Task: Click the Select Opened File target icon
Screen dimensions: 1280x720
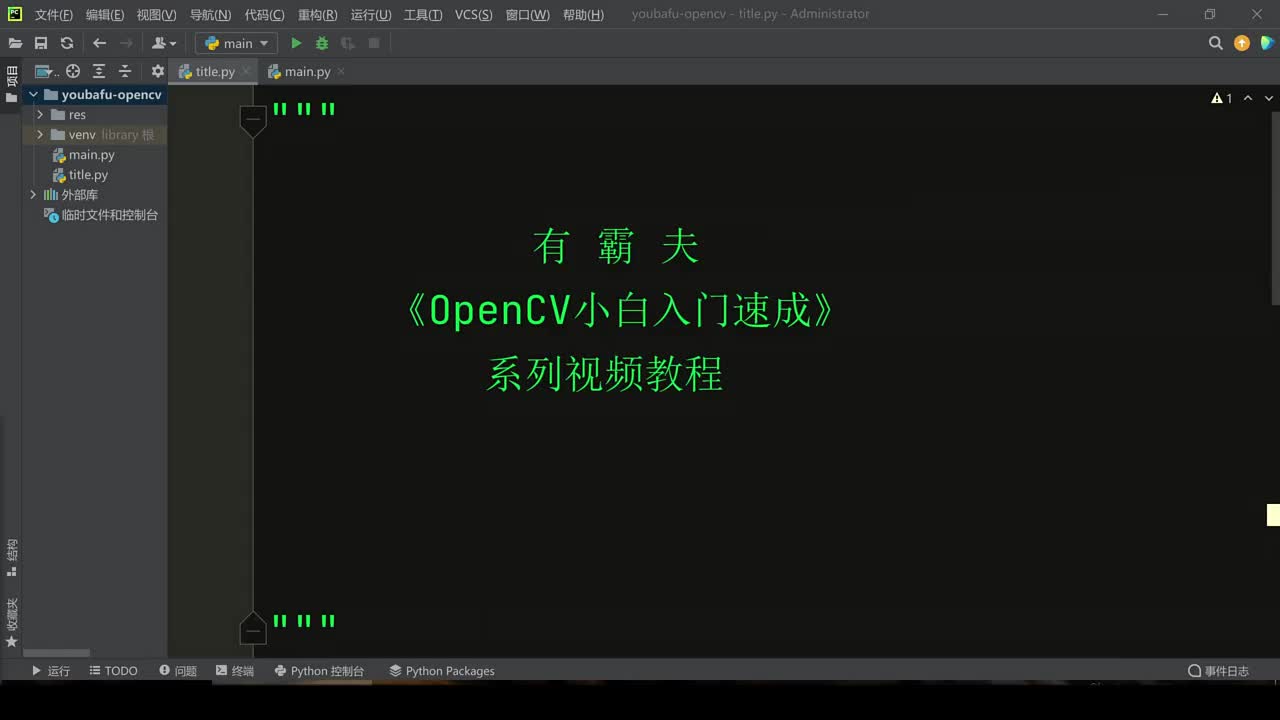Action: [73, 71]
